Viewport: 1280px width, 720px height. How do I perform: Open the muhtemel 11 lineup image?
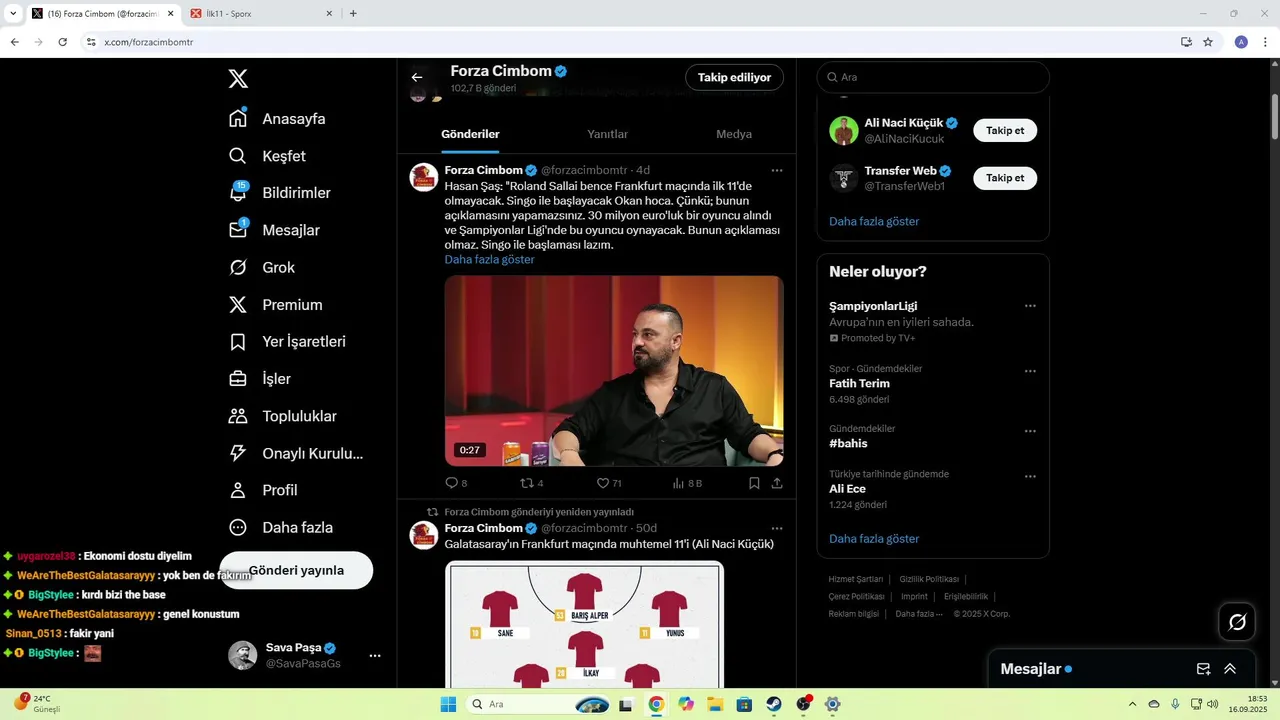pyautogui.click(x=584, y=624)
